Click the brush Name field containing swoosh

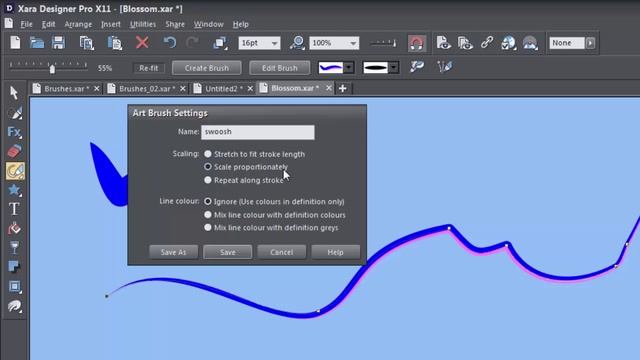258,132
